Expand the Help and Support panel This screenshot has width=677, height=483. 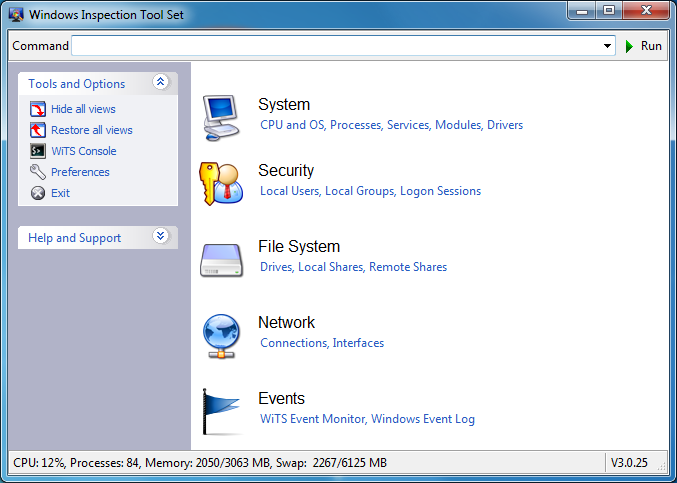click(x=161, y=236)
